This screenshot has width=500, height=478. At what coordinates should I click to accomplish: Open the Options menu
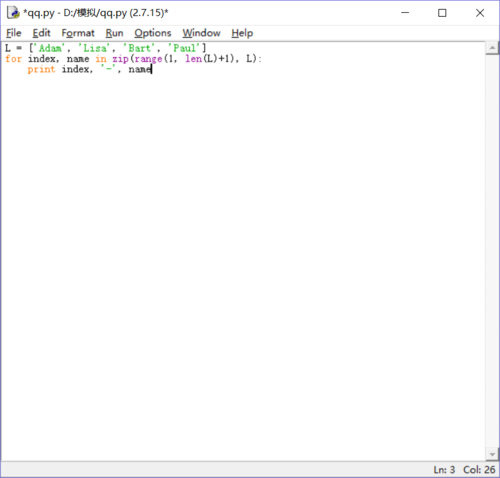click(153, 33)
